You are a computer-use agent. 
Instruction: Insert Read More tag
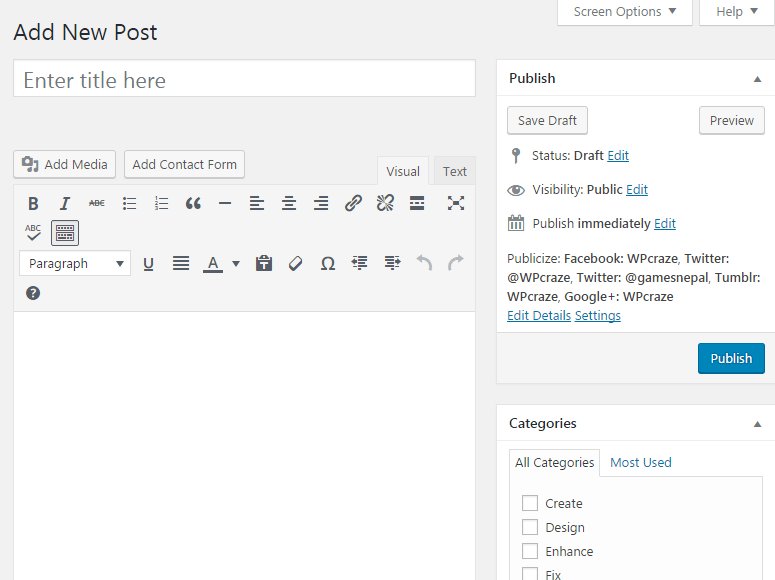[417, 203]
